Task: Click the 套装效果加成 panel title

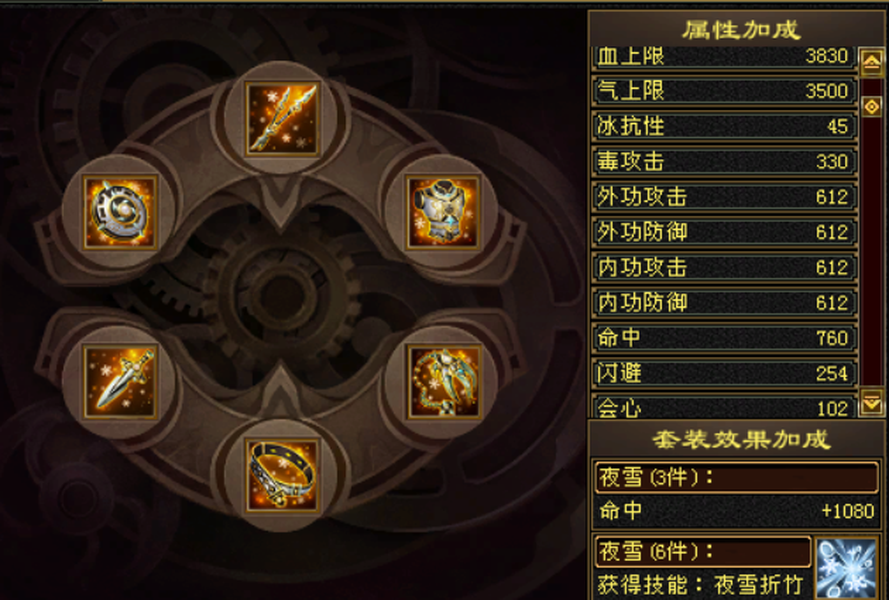Action: (741, 440)
